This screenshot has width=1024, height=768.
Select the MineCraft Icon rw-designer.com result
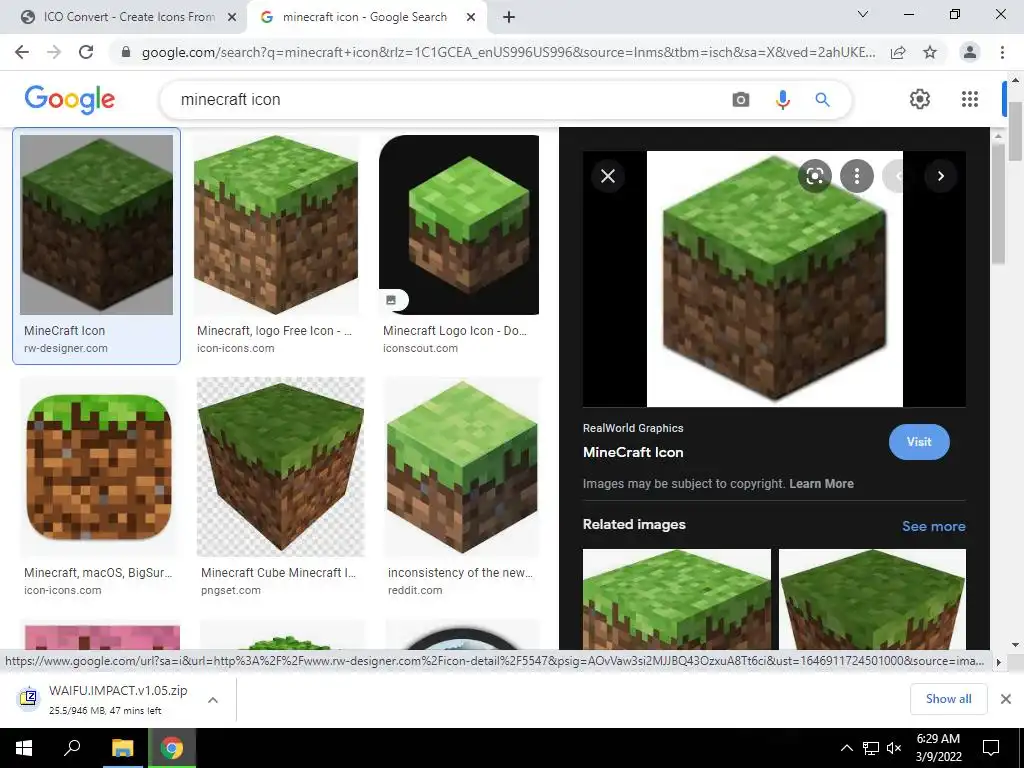click(97, 246)
